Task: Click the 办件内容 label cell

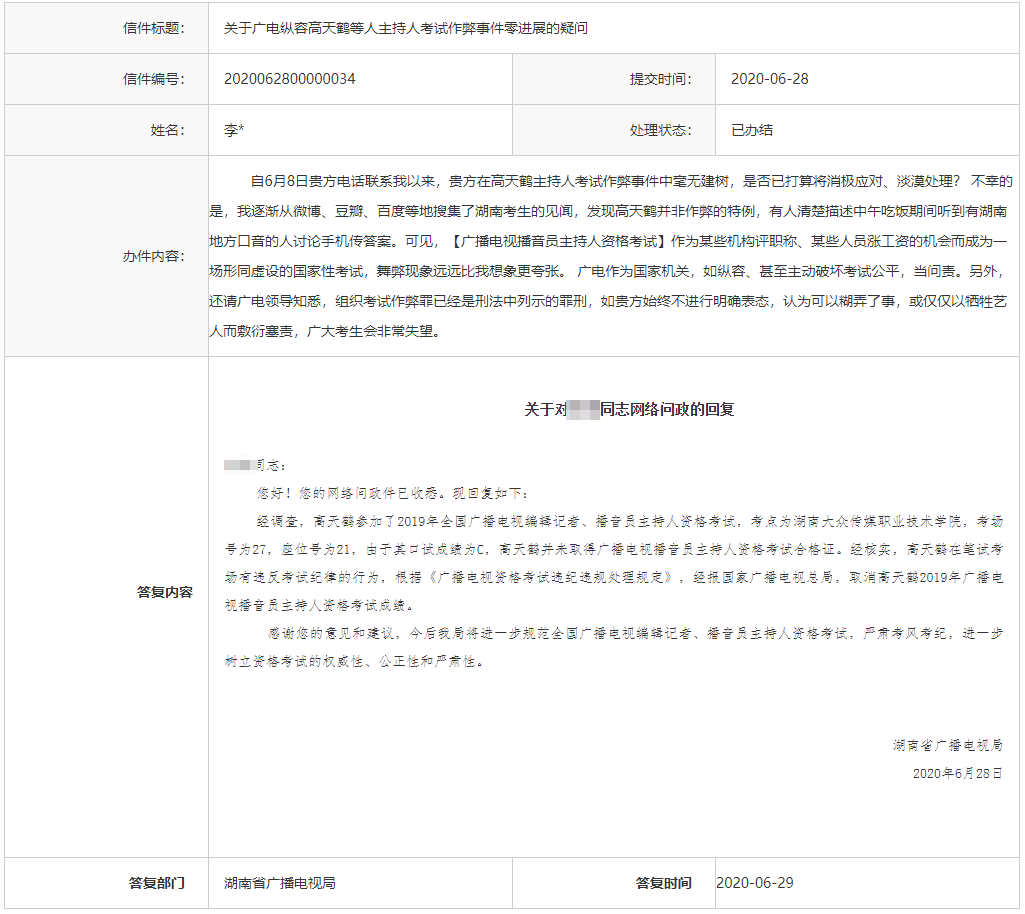Action: pos(153,256)
